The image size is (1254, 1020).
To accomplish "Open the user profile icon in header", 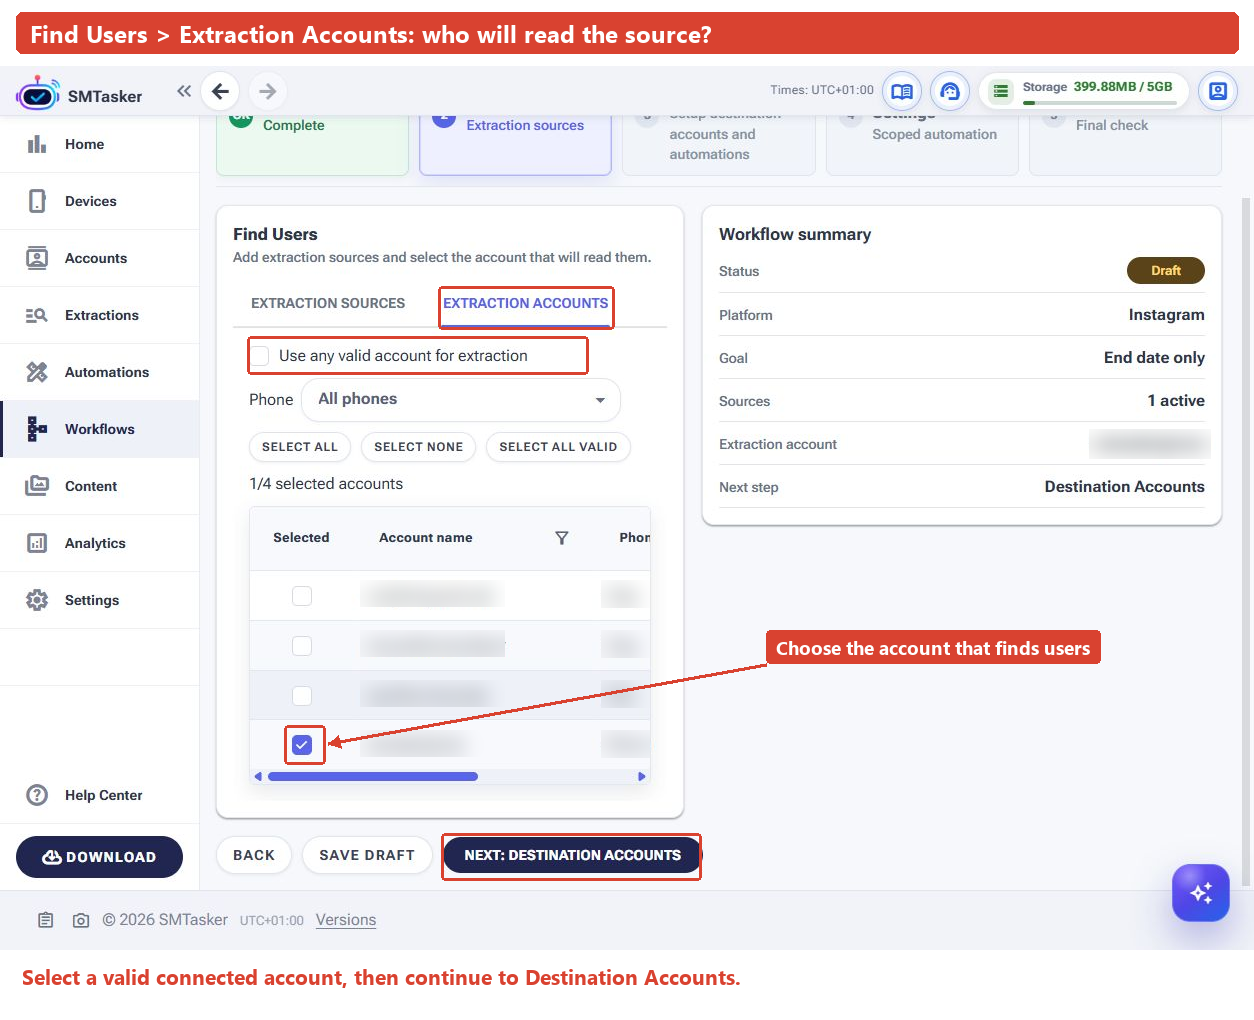I will (1218, 91).
